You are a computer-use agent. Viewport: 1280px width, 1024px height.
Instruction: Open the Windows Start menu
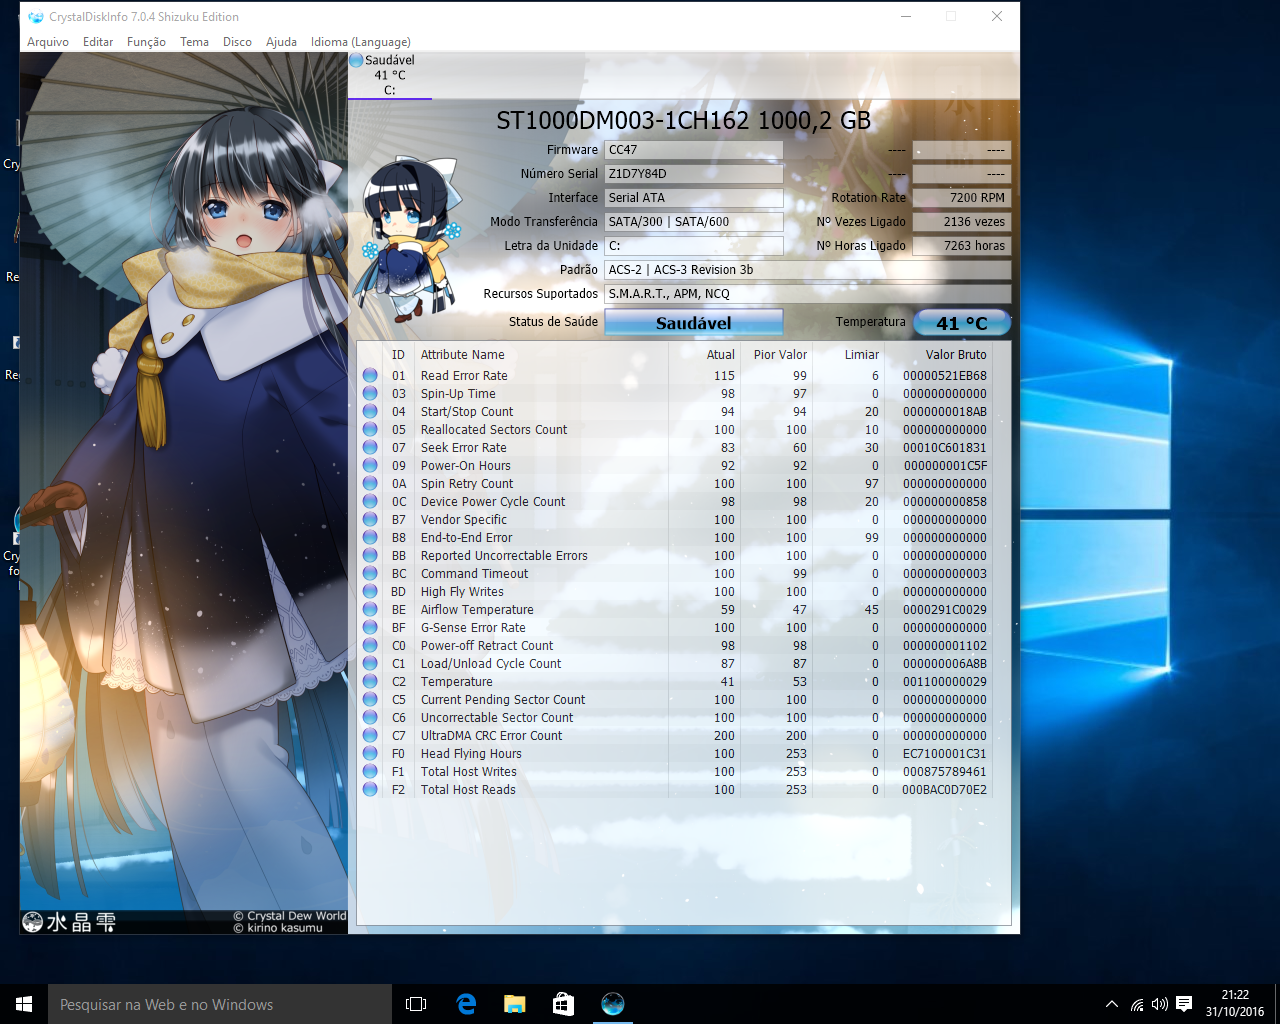click(x=24, y=1004)
